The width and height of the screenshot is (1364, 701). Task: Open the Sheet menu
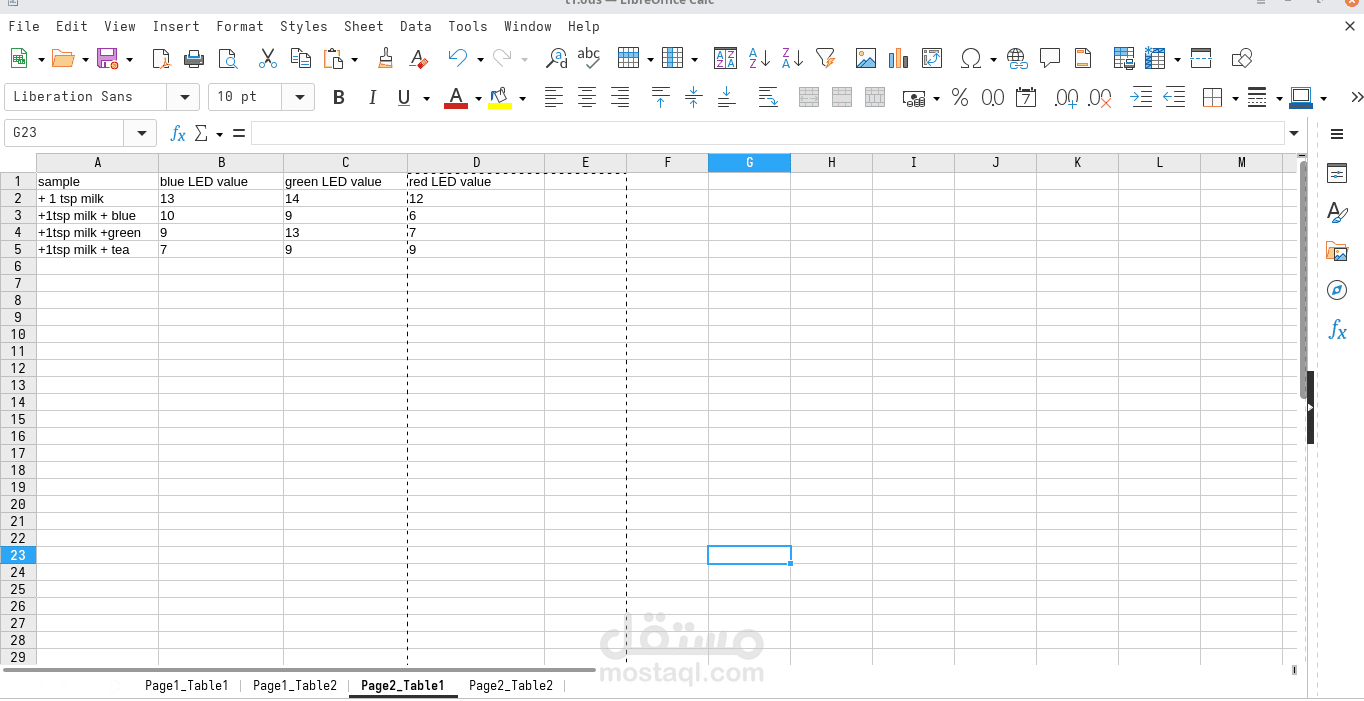click(364, 26)
